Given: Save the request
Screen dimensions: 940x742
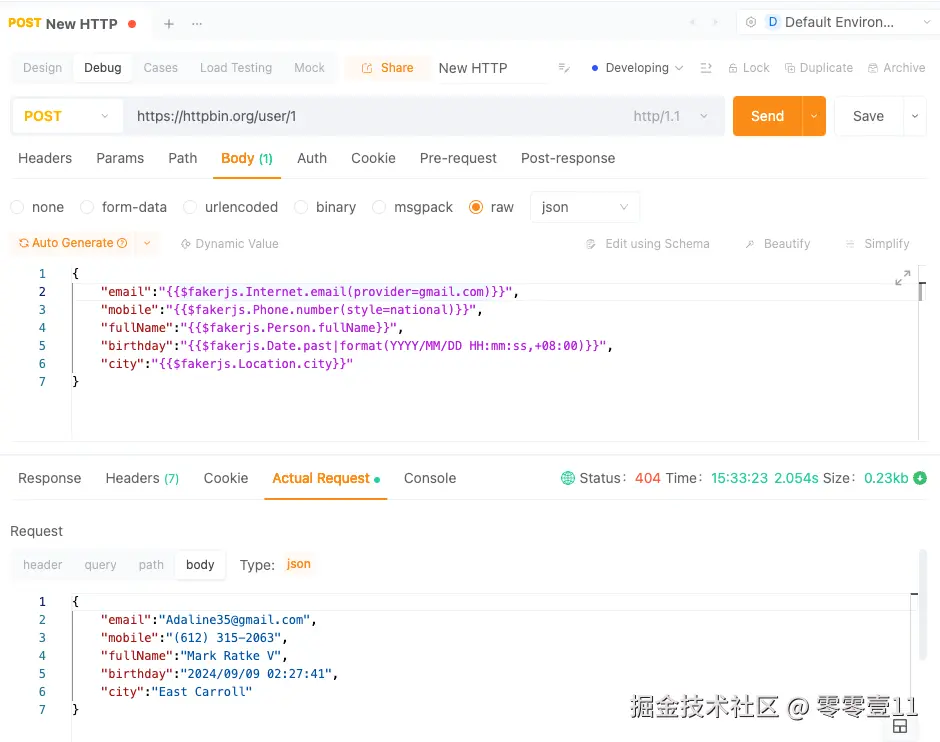Looking at the screenshot, I should [x=868, y=116].
